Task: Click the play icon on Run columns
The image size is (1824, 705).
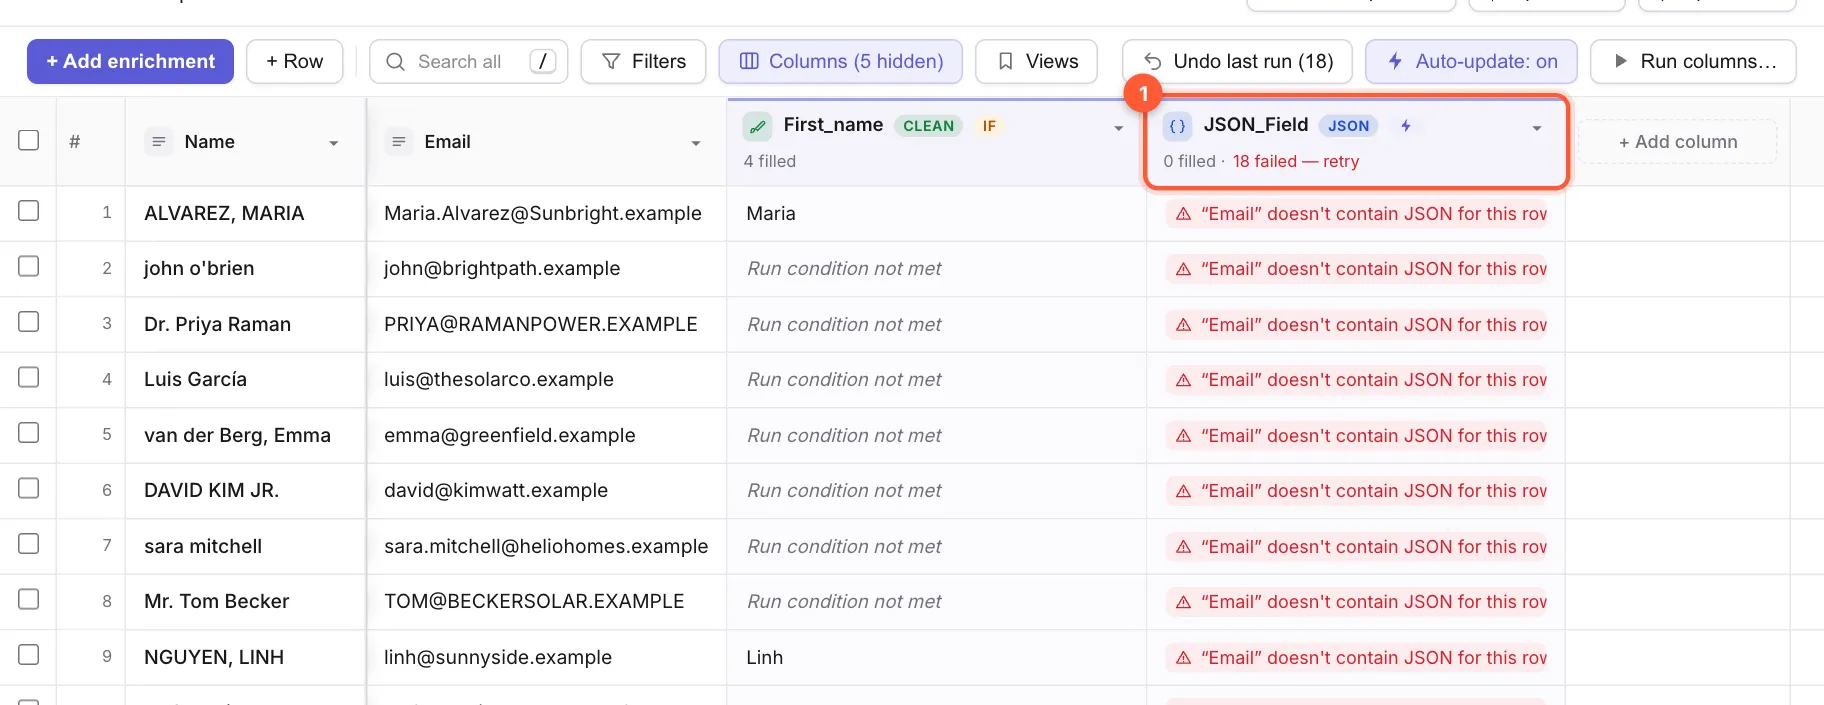Action: 1621,61
